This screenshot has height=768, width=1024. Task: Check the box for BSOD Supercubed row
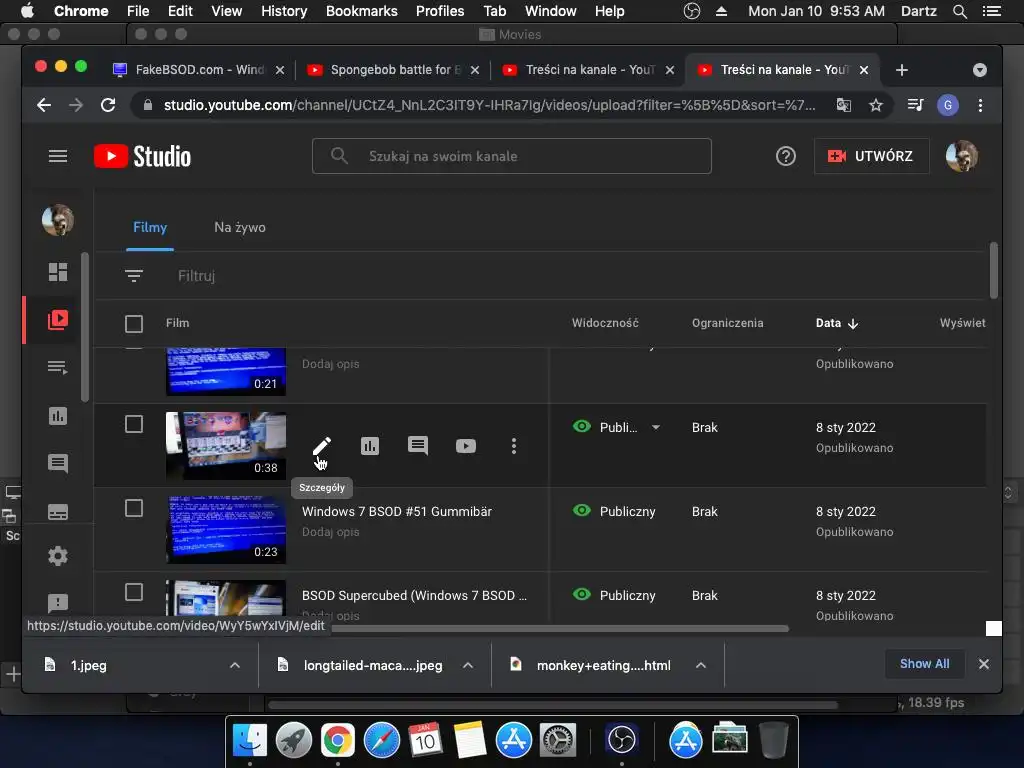(134, 592)
